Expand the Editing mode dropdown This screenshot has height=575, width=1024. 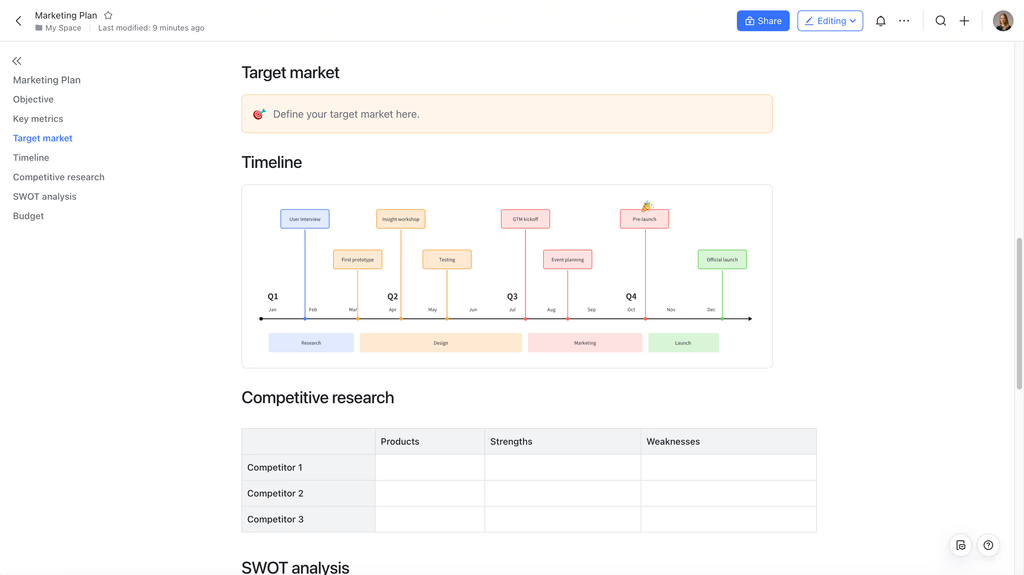point(830,21)
